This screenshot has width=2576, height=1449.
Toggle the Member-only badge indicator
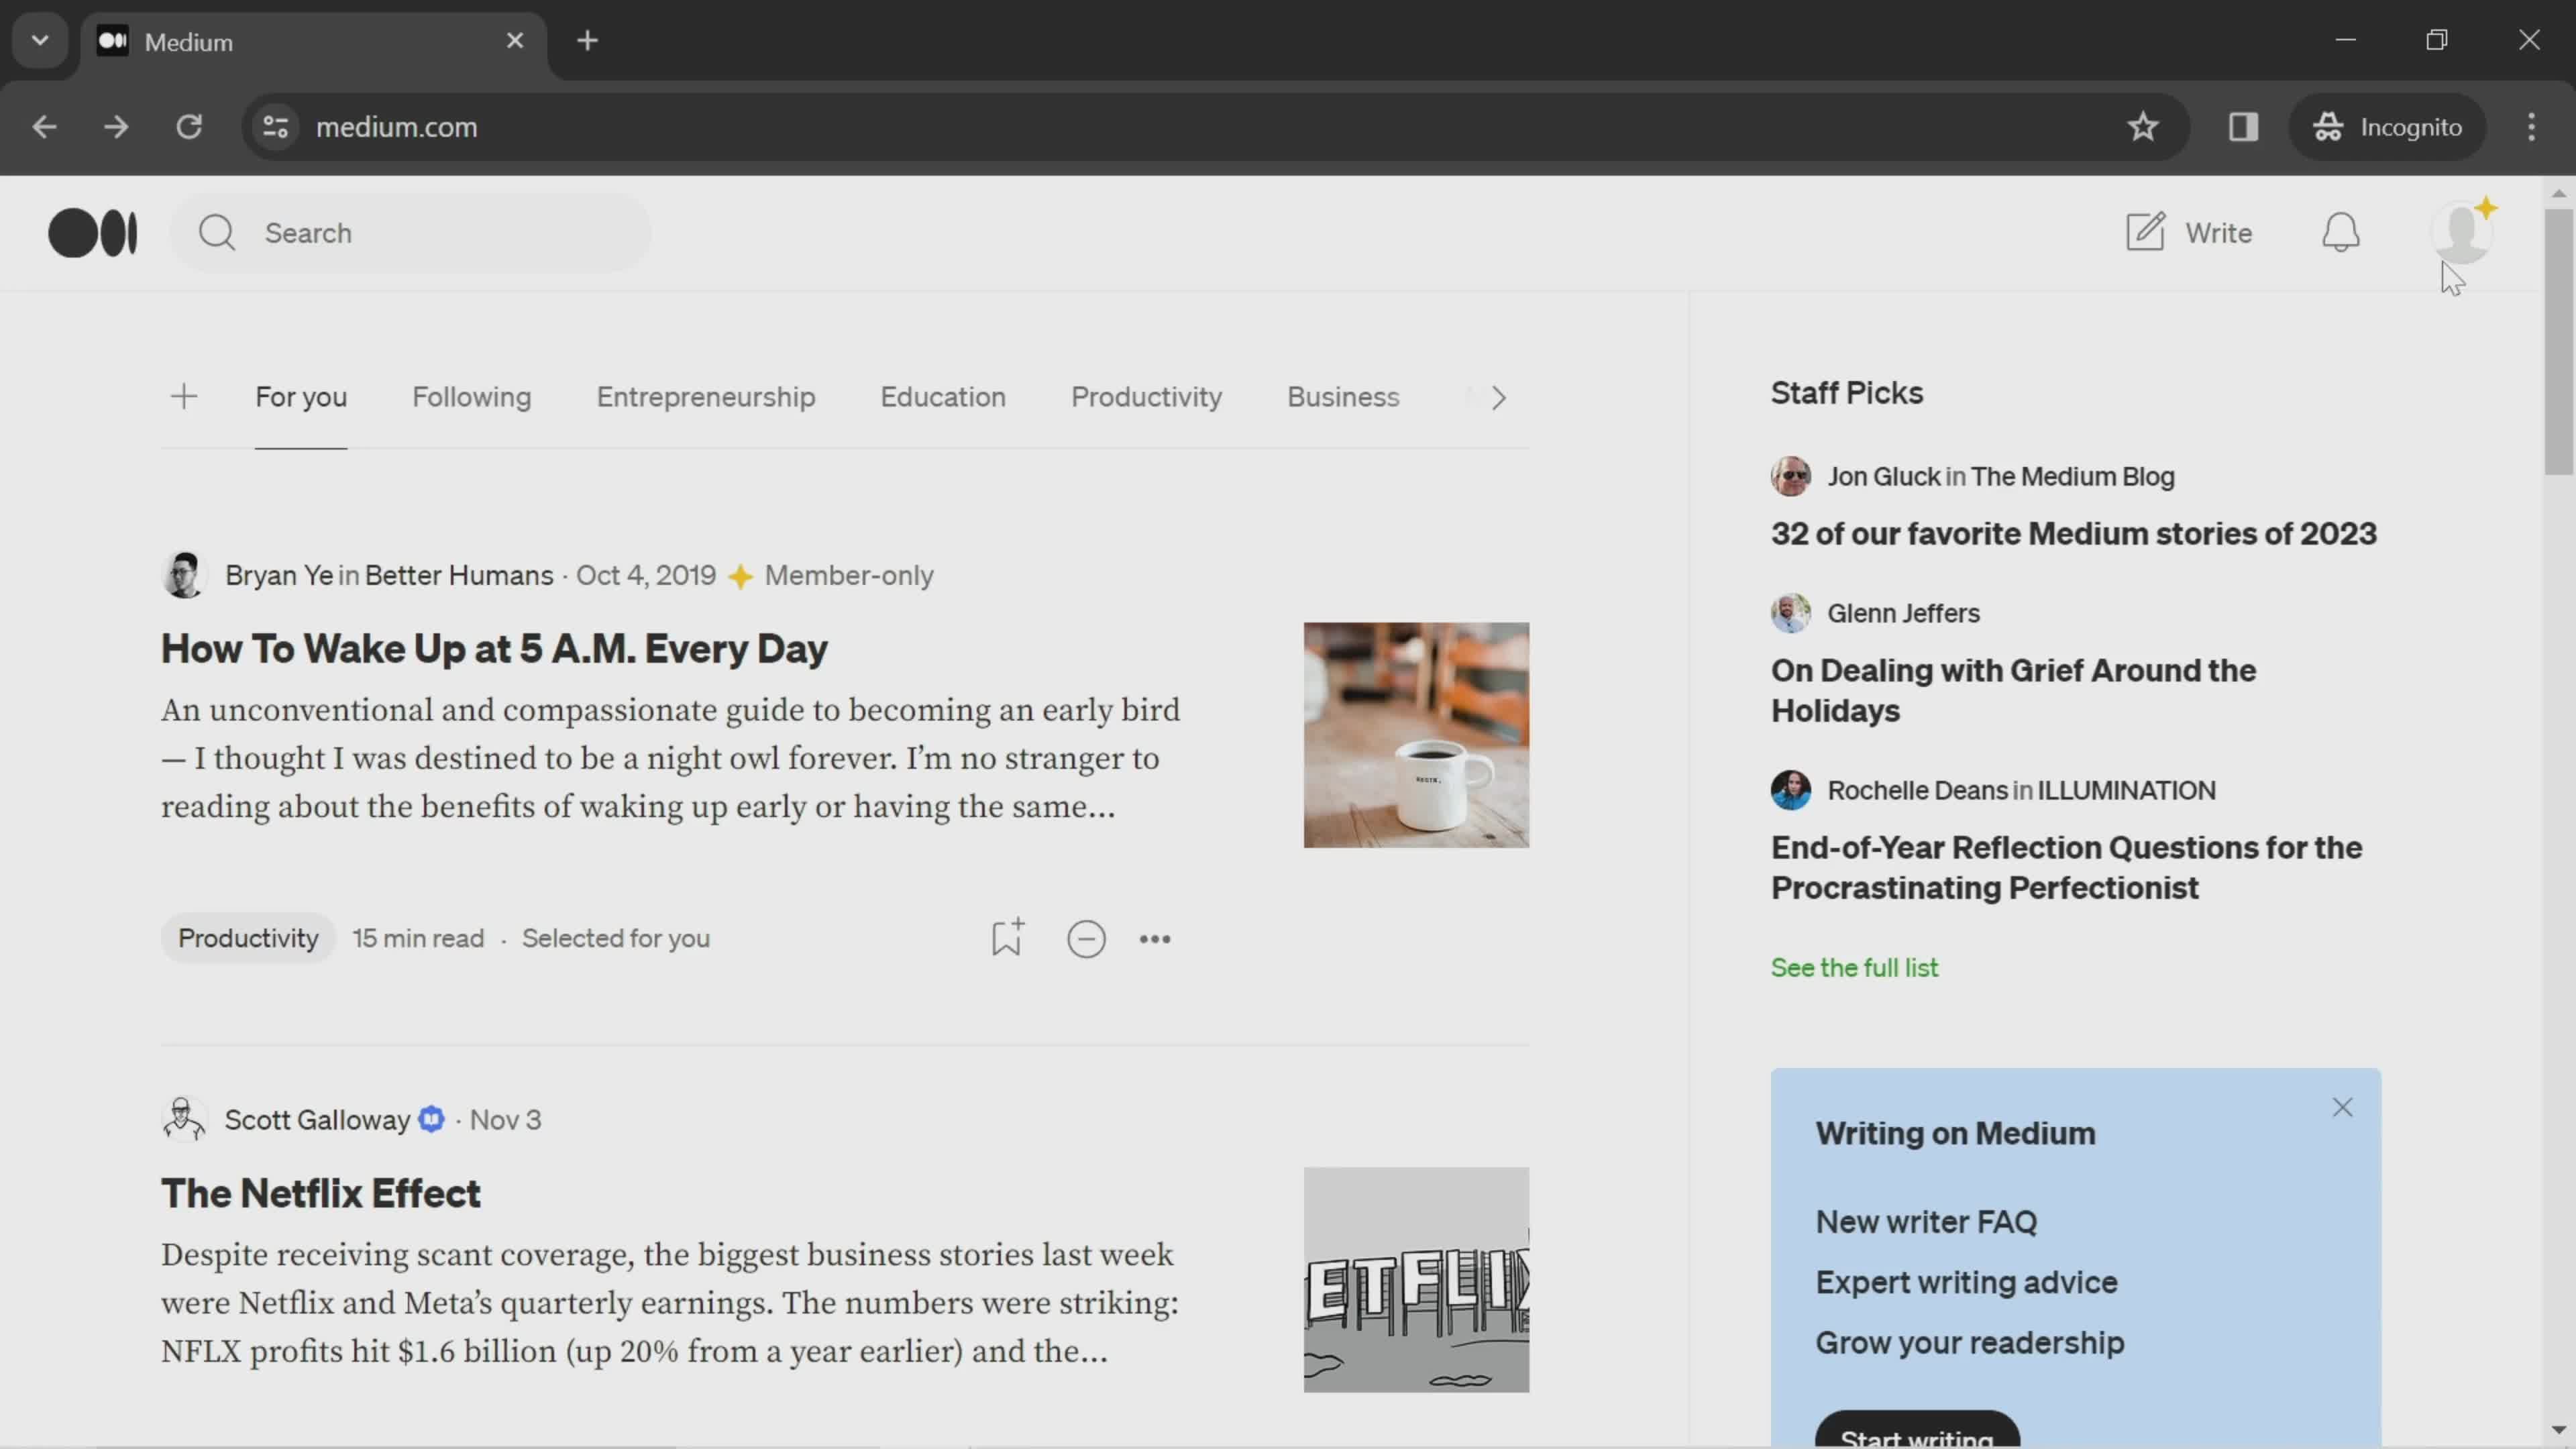tap(739, 575)
